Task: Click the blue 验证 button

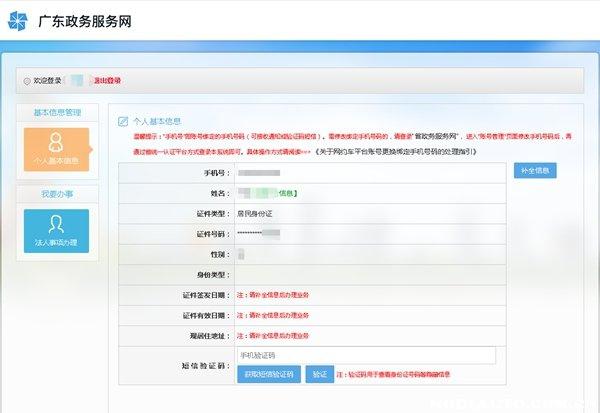Action: tap(320, 374)
